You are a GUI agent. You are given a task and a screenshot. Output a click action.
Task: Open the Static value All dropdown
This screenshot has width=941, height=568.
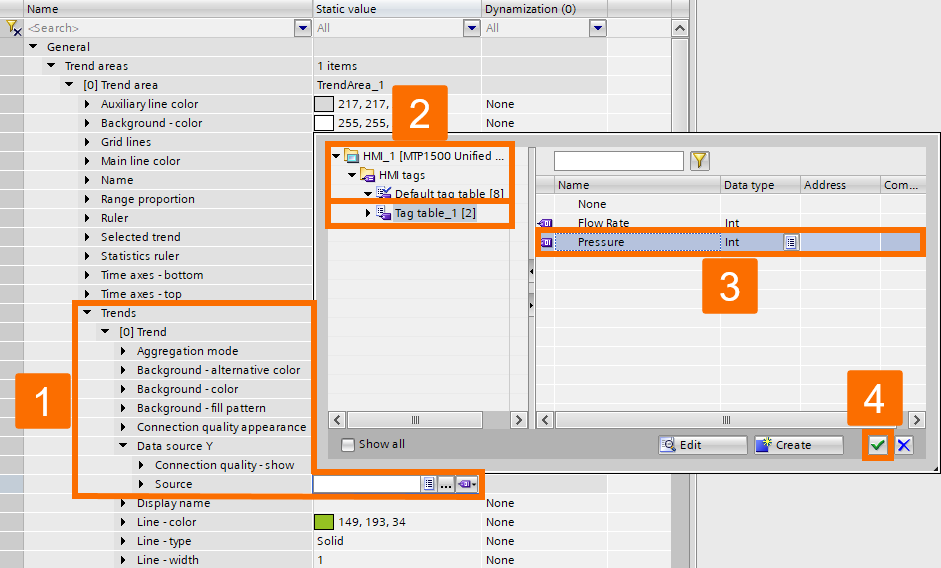472,28
